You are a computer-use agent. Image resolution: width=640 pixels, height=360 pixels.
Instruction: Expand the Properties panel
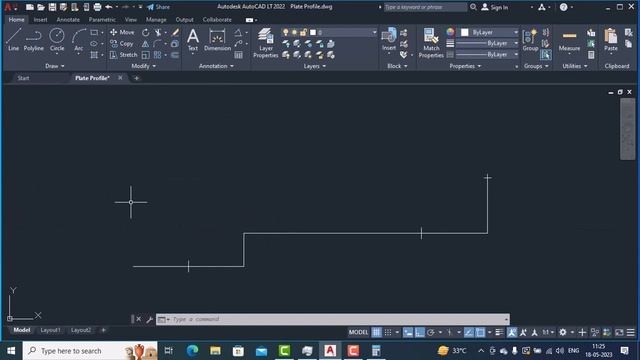pyautogui.click(x=465, y=66)
